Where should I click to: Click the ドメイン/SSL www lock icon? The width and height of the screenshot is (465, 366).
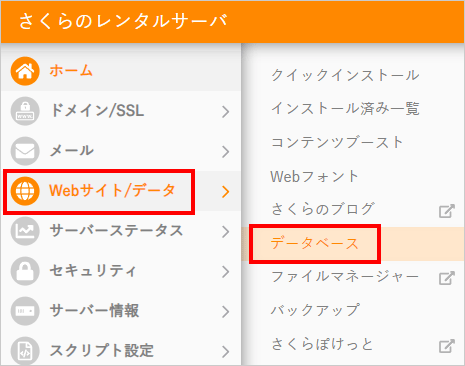click(25, 111)
